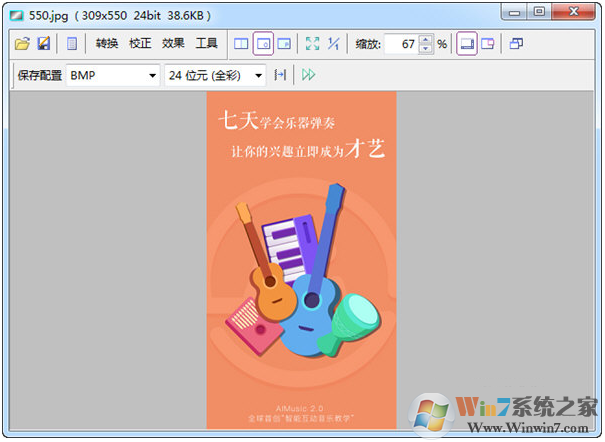Open a file with the folder icon

pos(22,44)
